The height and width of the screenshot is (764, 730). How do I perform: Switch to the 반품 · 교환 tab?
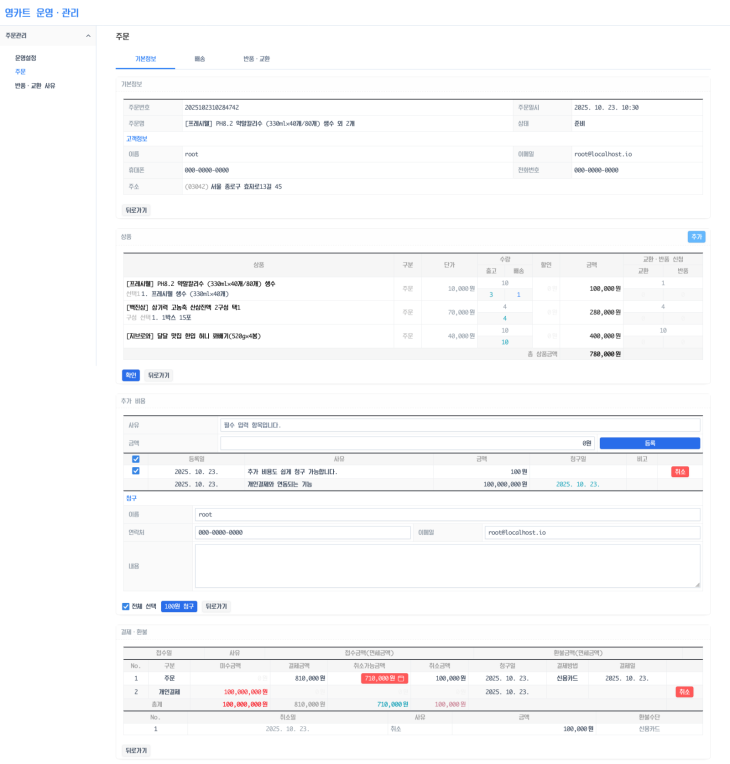click(x=256, y=59)
